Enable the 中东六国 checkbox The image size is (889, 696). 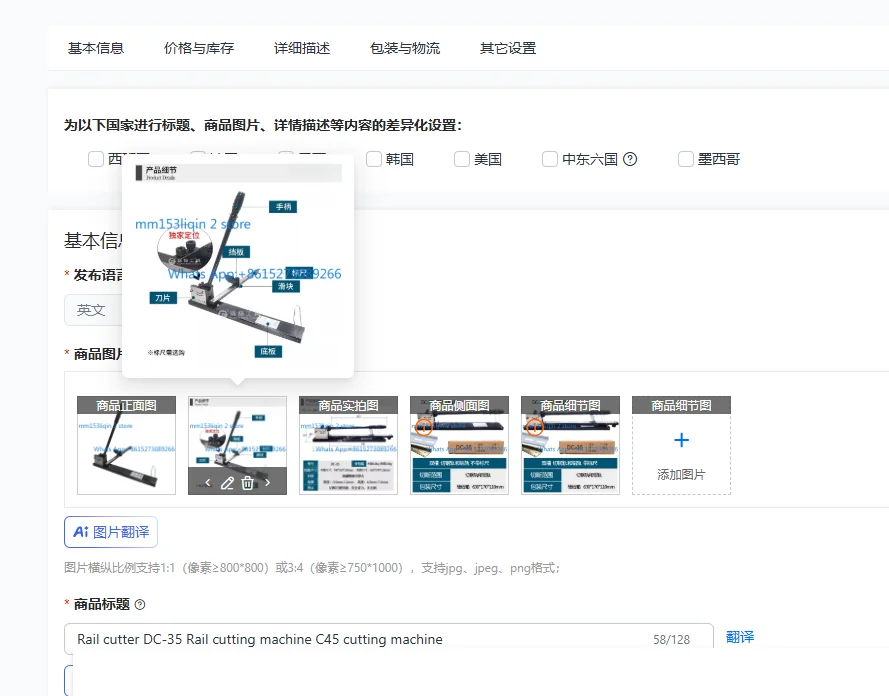550,159
